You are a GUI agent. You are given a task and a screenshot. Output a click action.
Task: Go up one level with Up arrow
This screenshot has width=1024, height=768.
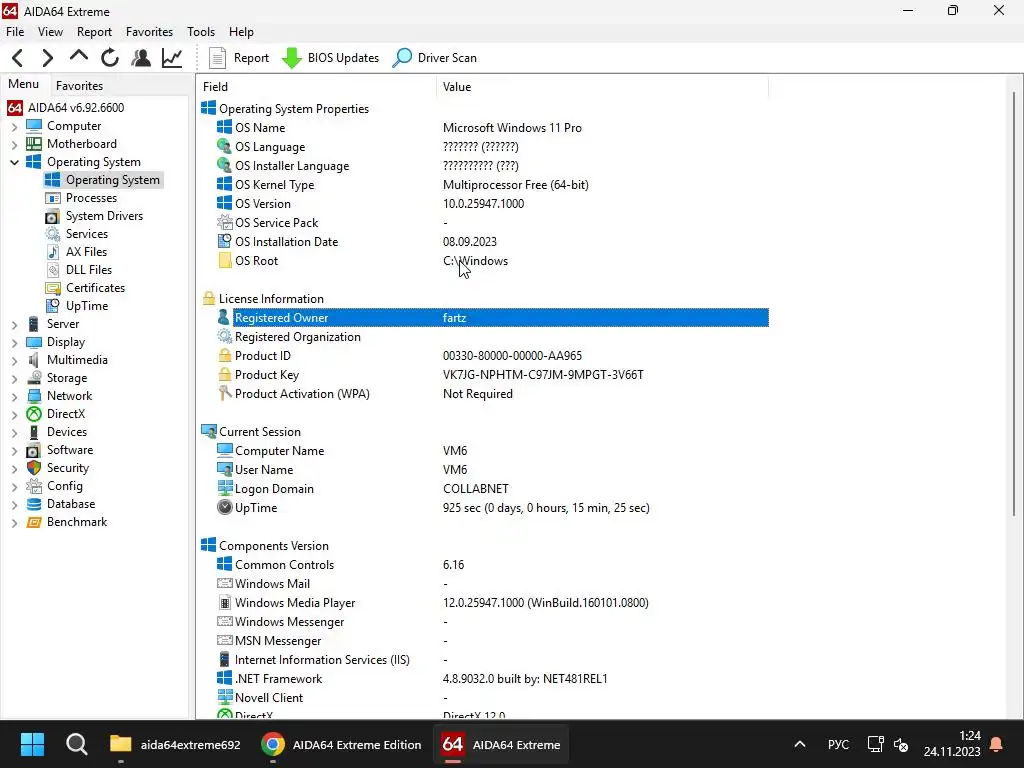pyautogui.click(x=78, y=57)
